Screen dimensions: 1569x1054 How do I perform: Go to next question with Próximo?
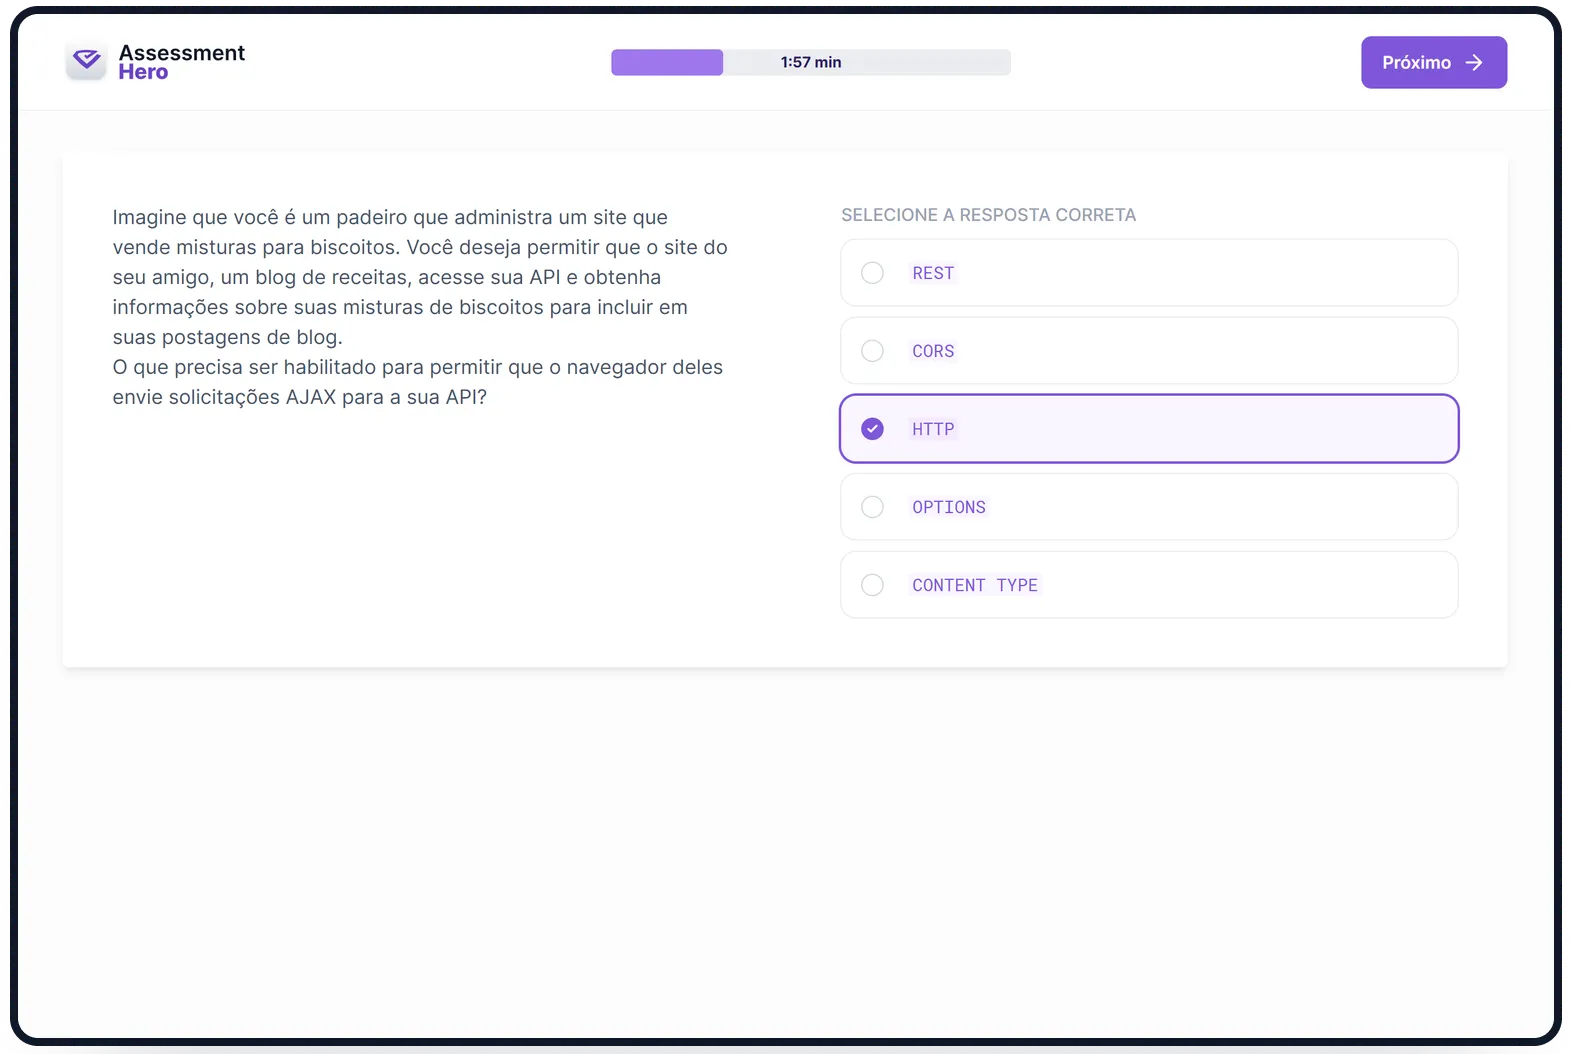coord(1433,63)
